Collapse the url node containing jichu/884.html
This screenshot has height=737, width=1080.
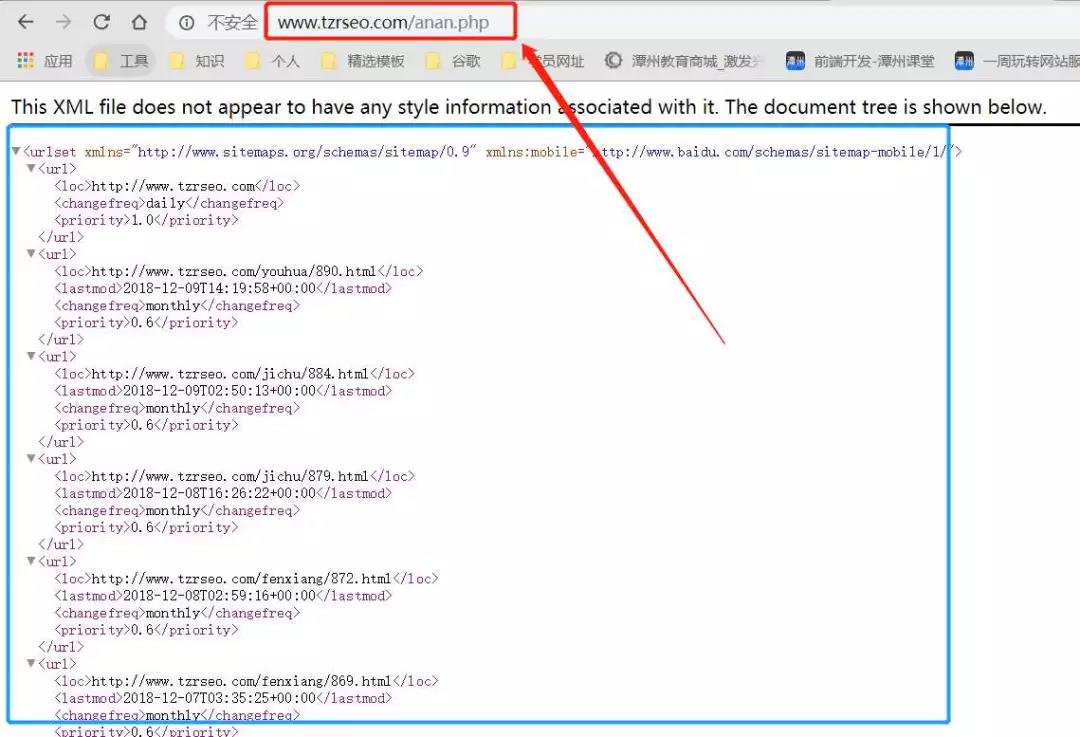(31, 357)
